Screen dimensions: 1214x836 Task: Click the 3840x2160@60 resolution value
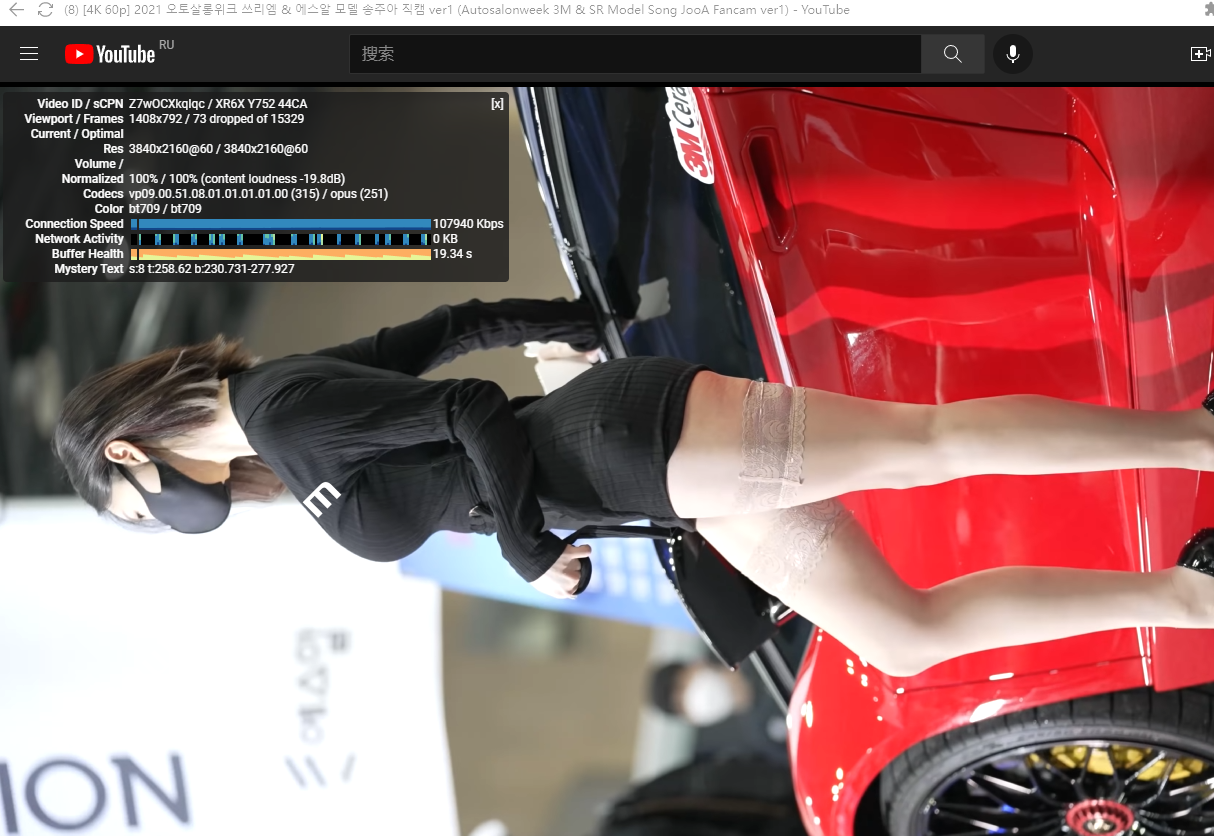coord(218,149)
